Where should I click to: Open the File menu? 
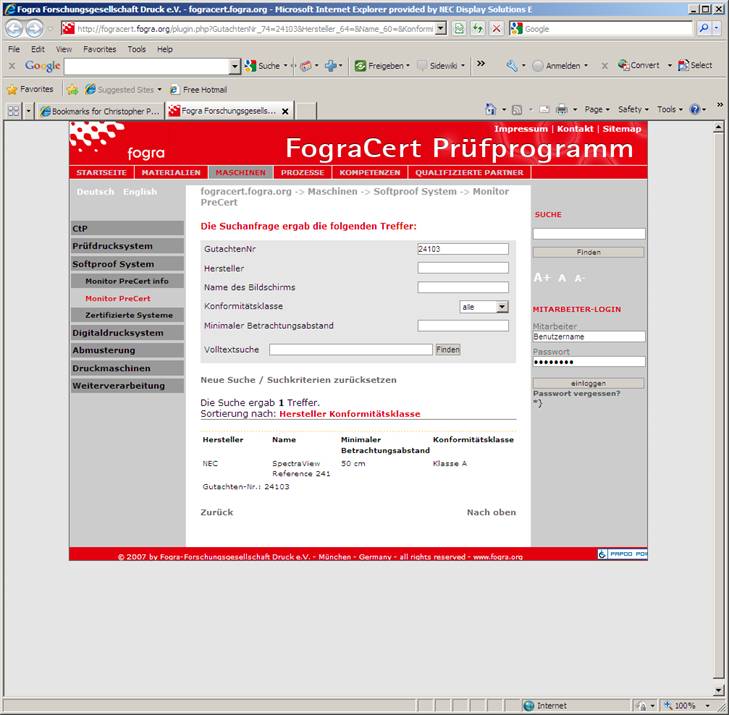(x=14, y=49)
